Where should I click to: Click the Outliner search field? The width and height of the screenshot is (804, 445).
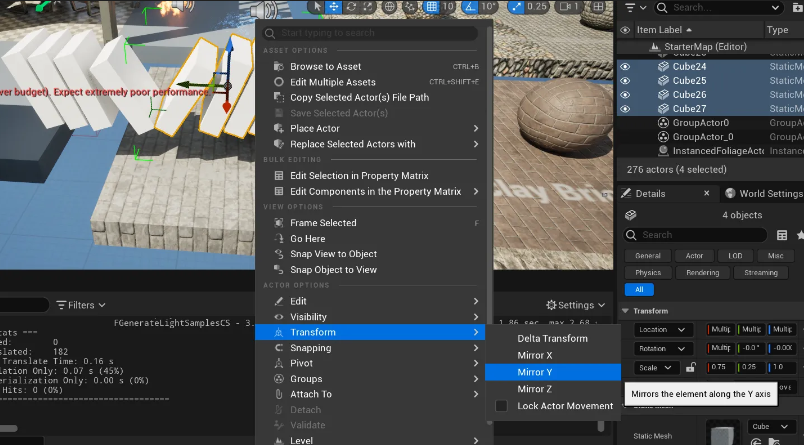[718, 7]
